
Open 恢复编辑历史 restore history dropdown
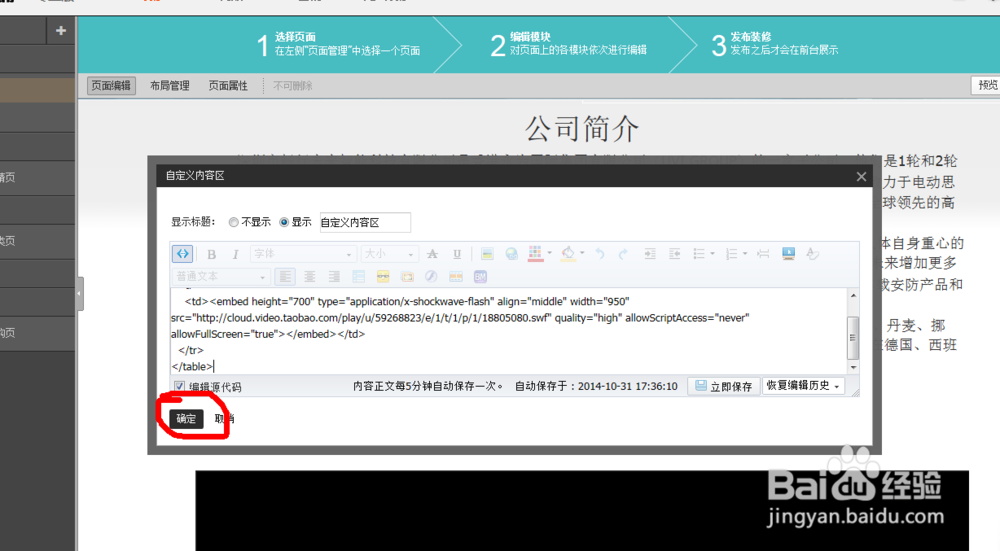803,386
